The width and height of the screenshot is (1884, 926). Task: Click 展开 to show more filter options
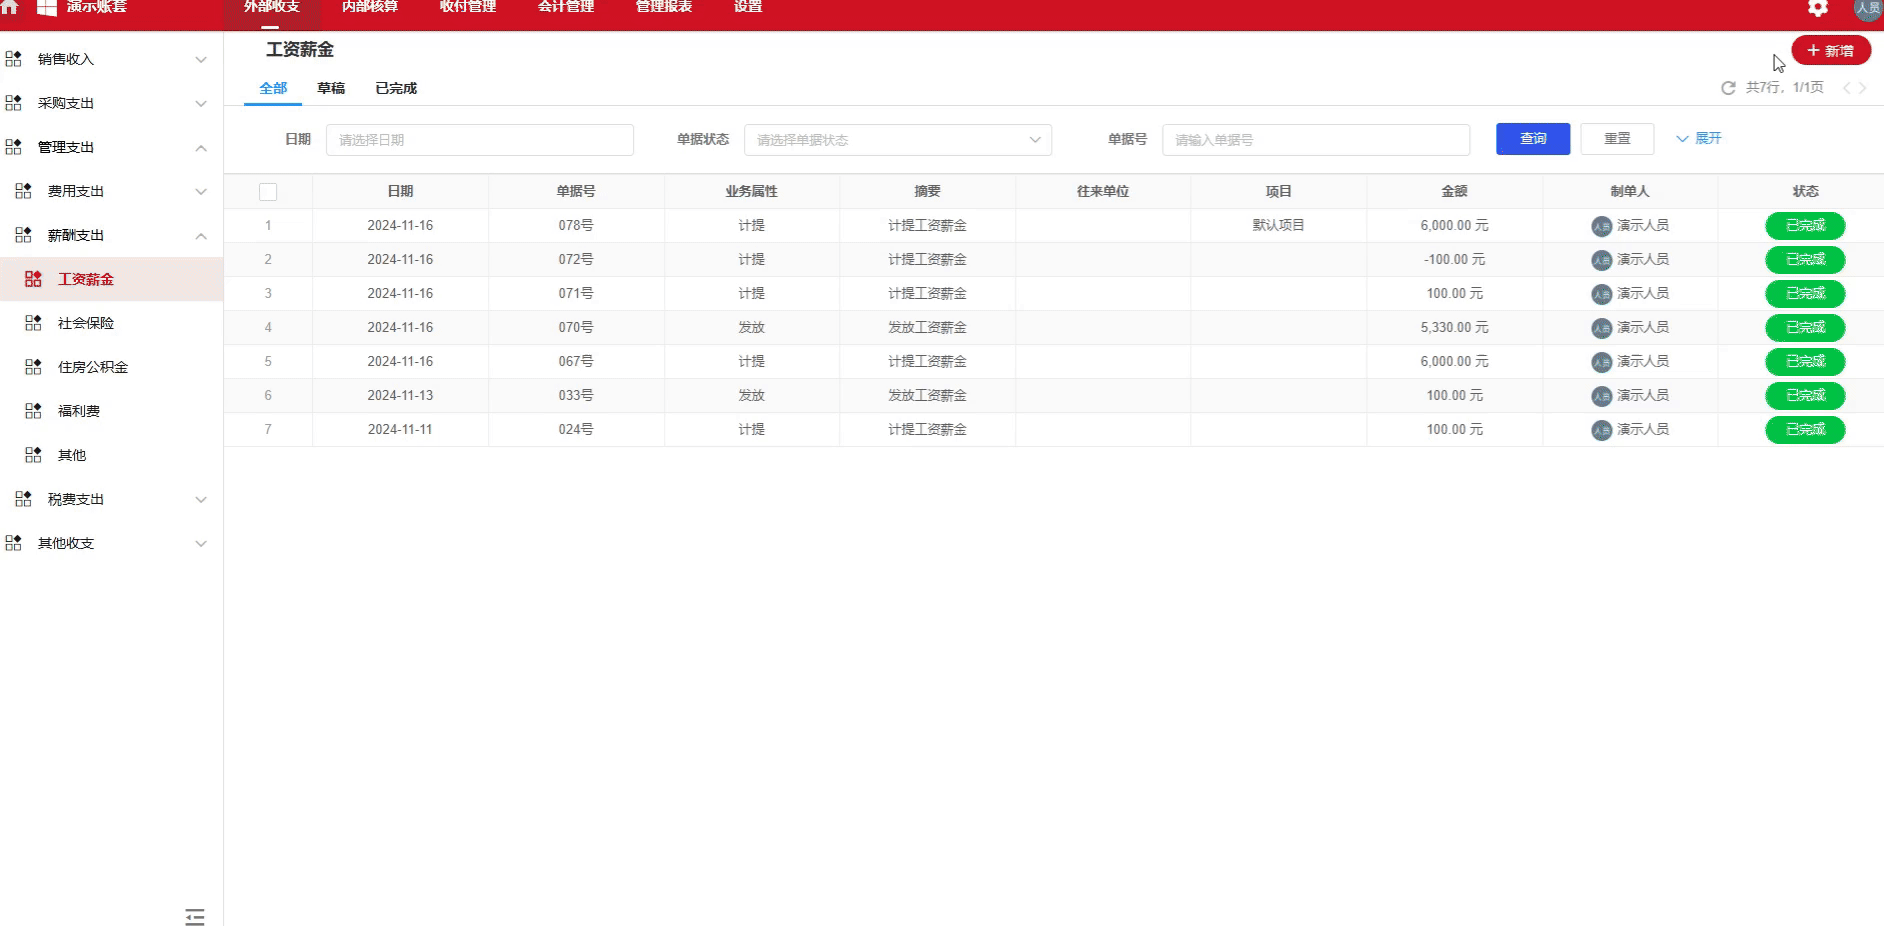pos(1699,139)
